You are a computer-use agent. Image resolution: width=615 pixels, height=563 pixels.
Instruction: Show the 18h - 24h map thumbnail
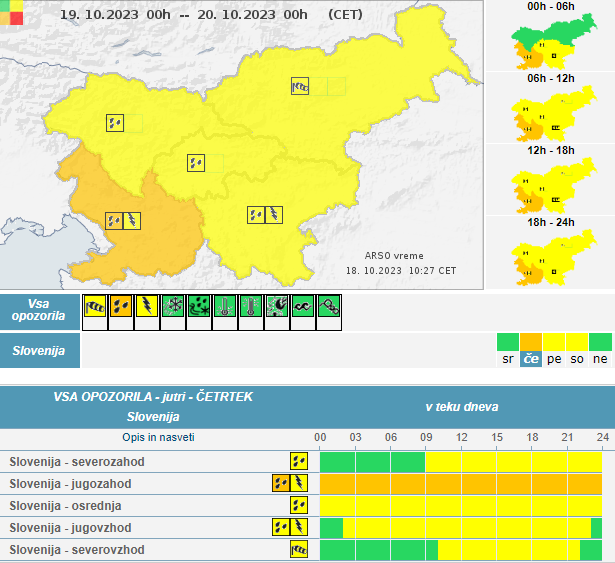[x=549, y=258]
